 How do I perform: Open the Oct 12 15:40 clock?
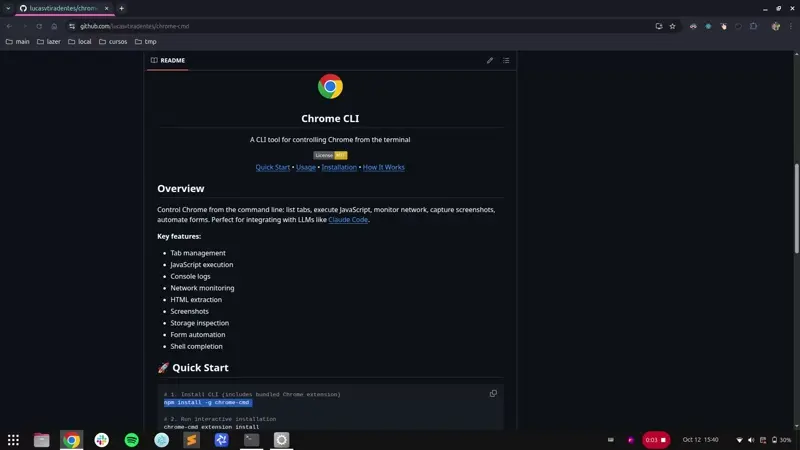point(701,440)
